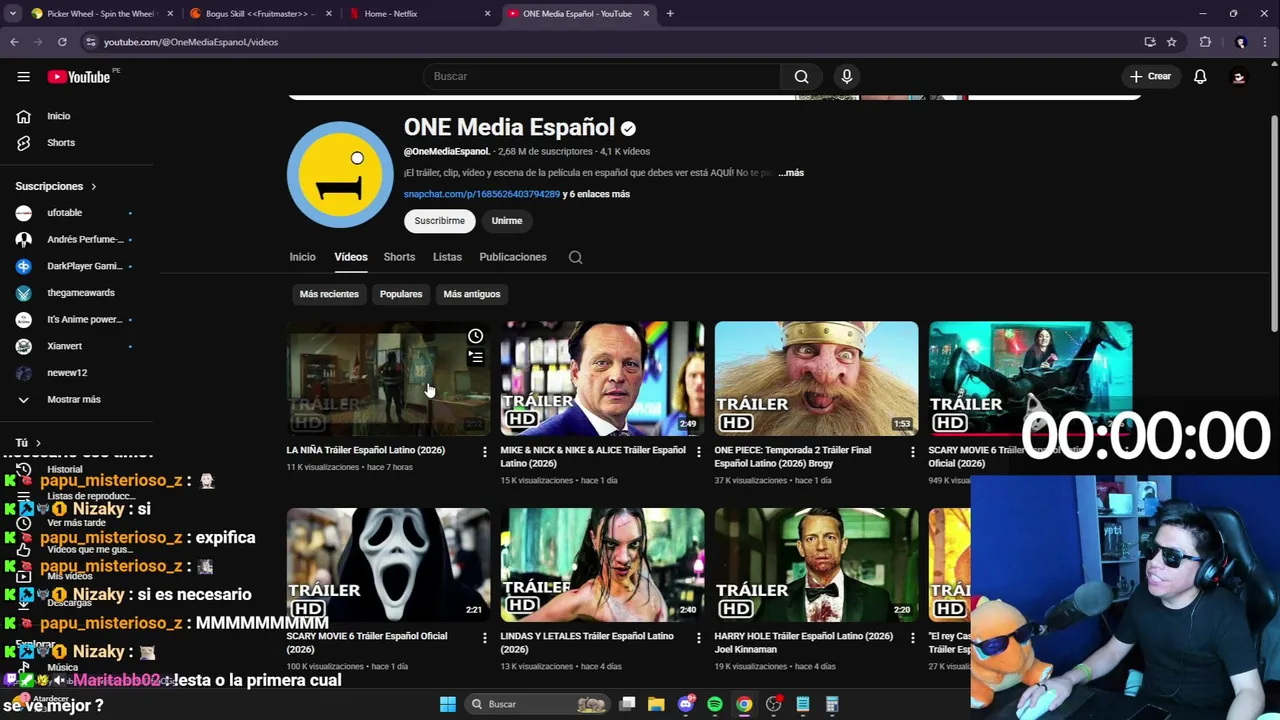Switch to channel Inicio tab

click(x=303, y=257)
